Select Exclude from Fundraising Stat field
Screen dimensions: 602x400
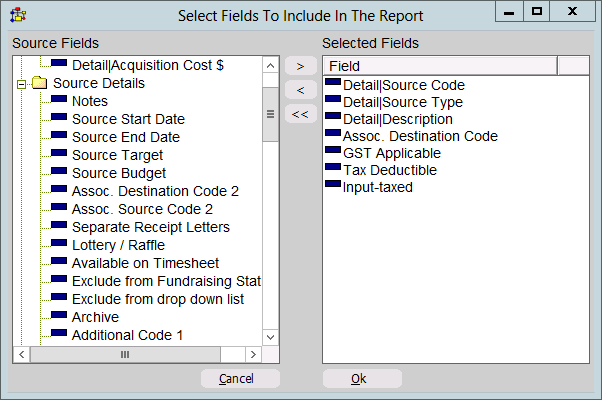[x=166, y=281]
